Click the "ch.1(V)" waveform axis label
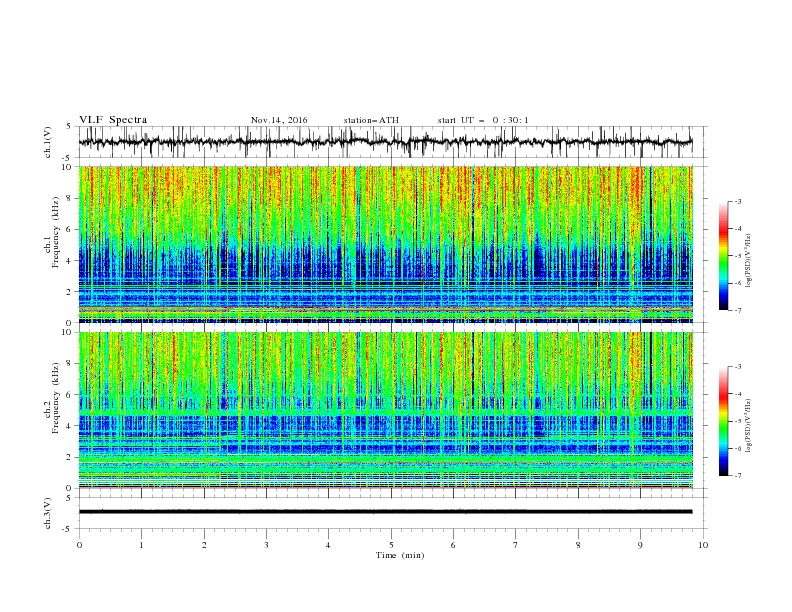 click(48, 142)
